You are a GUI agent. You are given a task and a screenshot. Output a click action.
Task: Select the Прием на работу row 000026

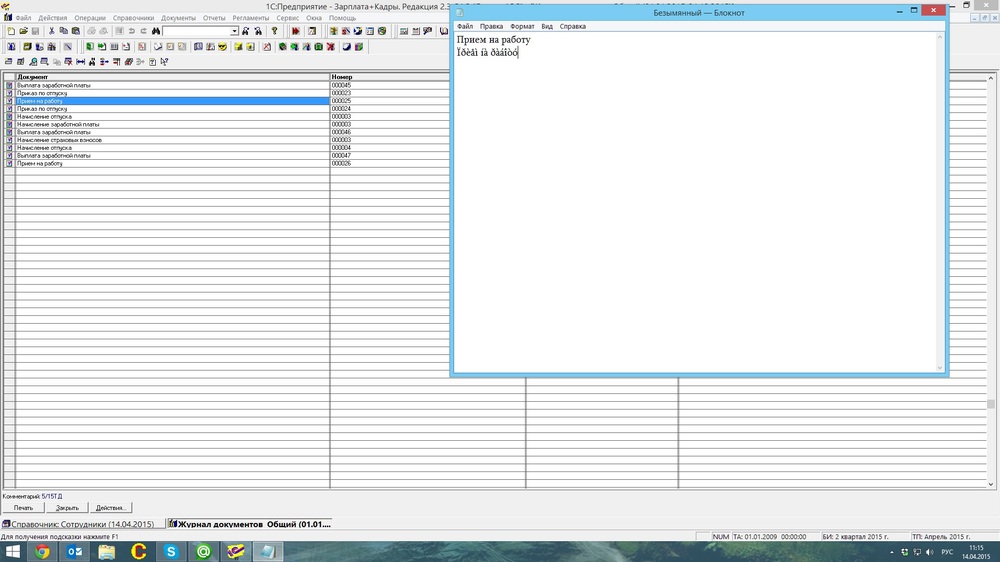(x=172, y=163)
